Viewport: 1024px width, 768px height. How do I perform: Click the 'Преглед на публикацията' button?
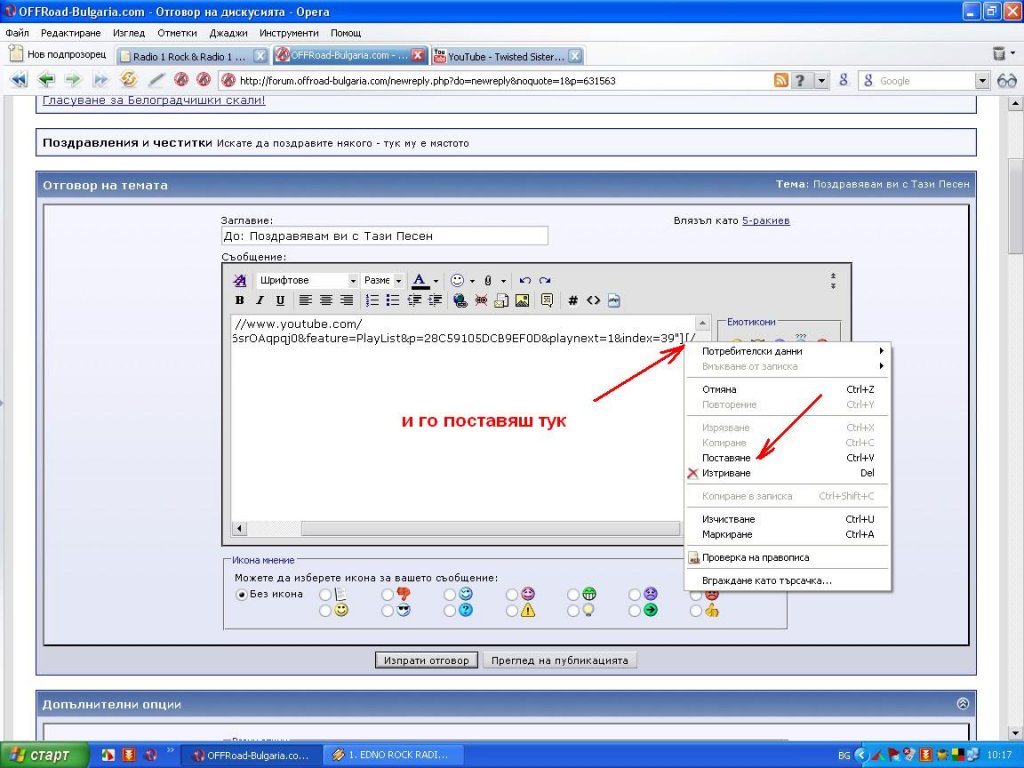[560, 660]
